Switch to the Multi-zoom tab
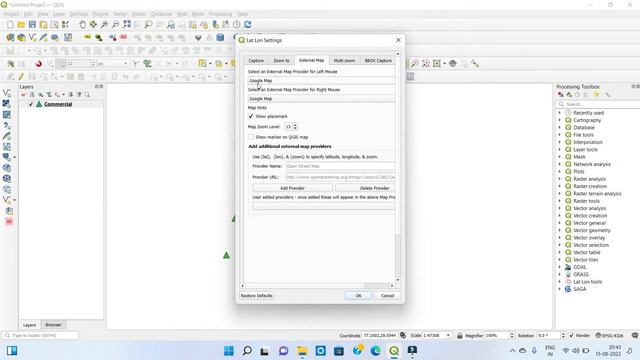Screen dimensions: 640x360 tap(344, 60)
